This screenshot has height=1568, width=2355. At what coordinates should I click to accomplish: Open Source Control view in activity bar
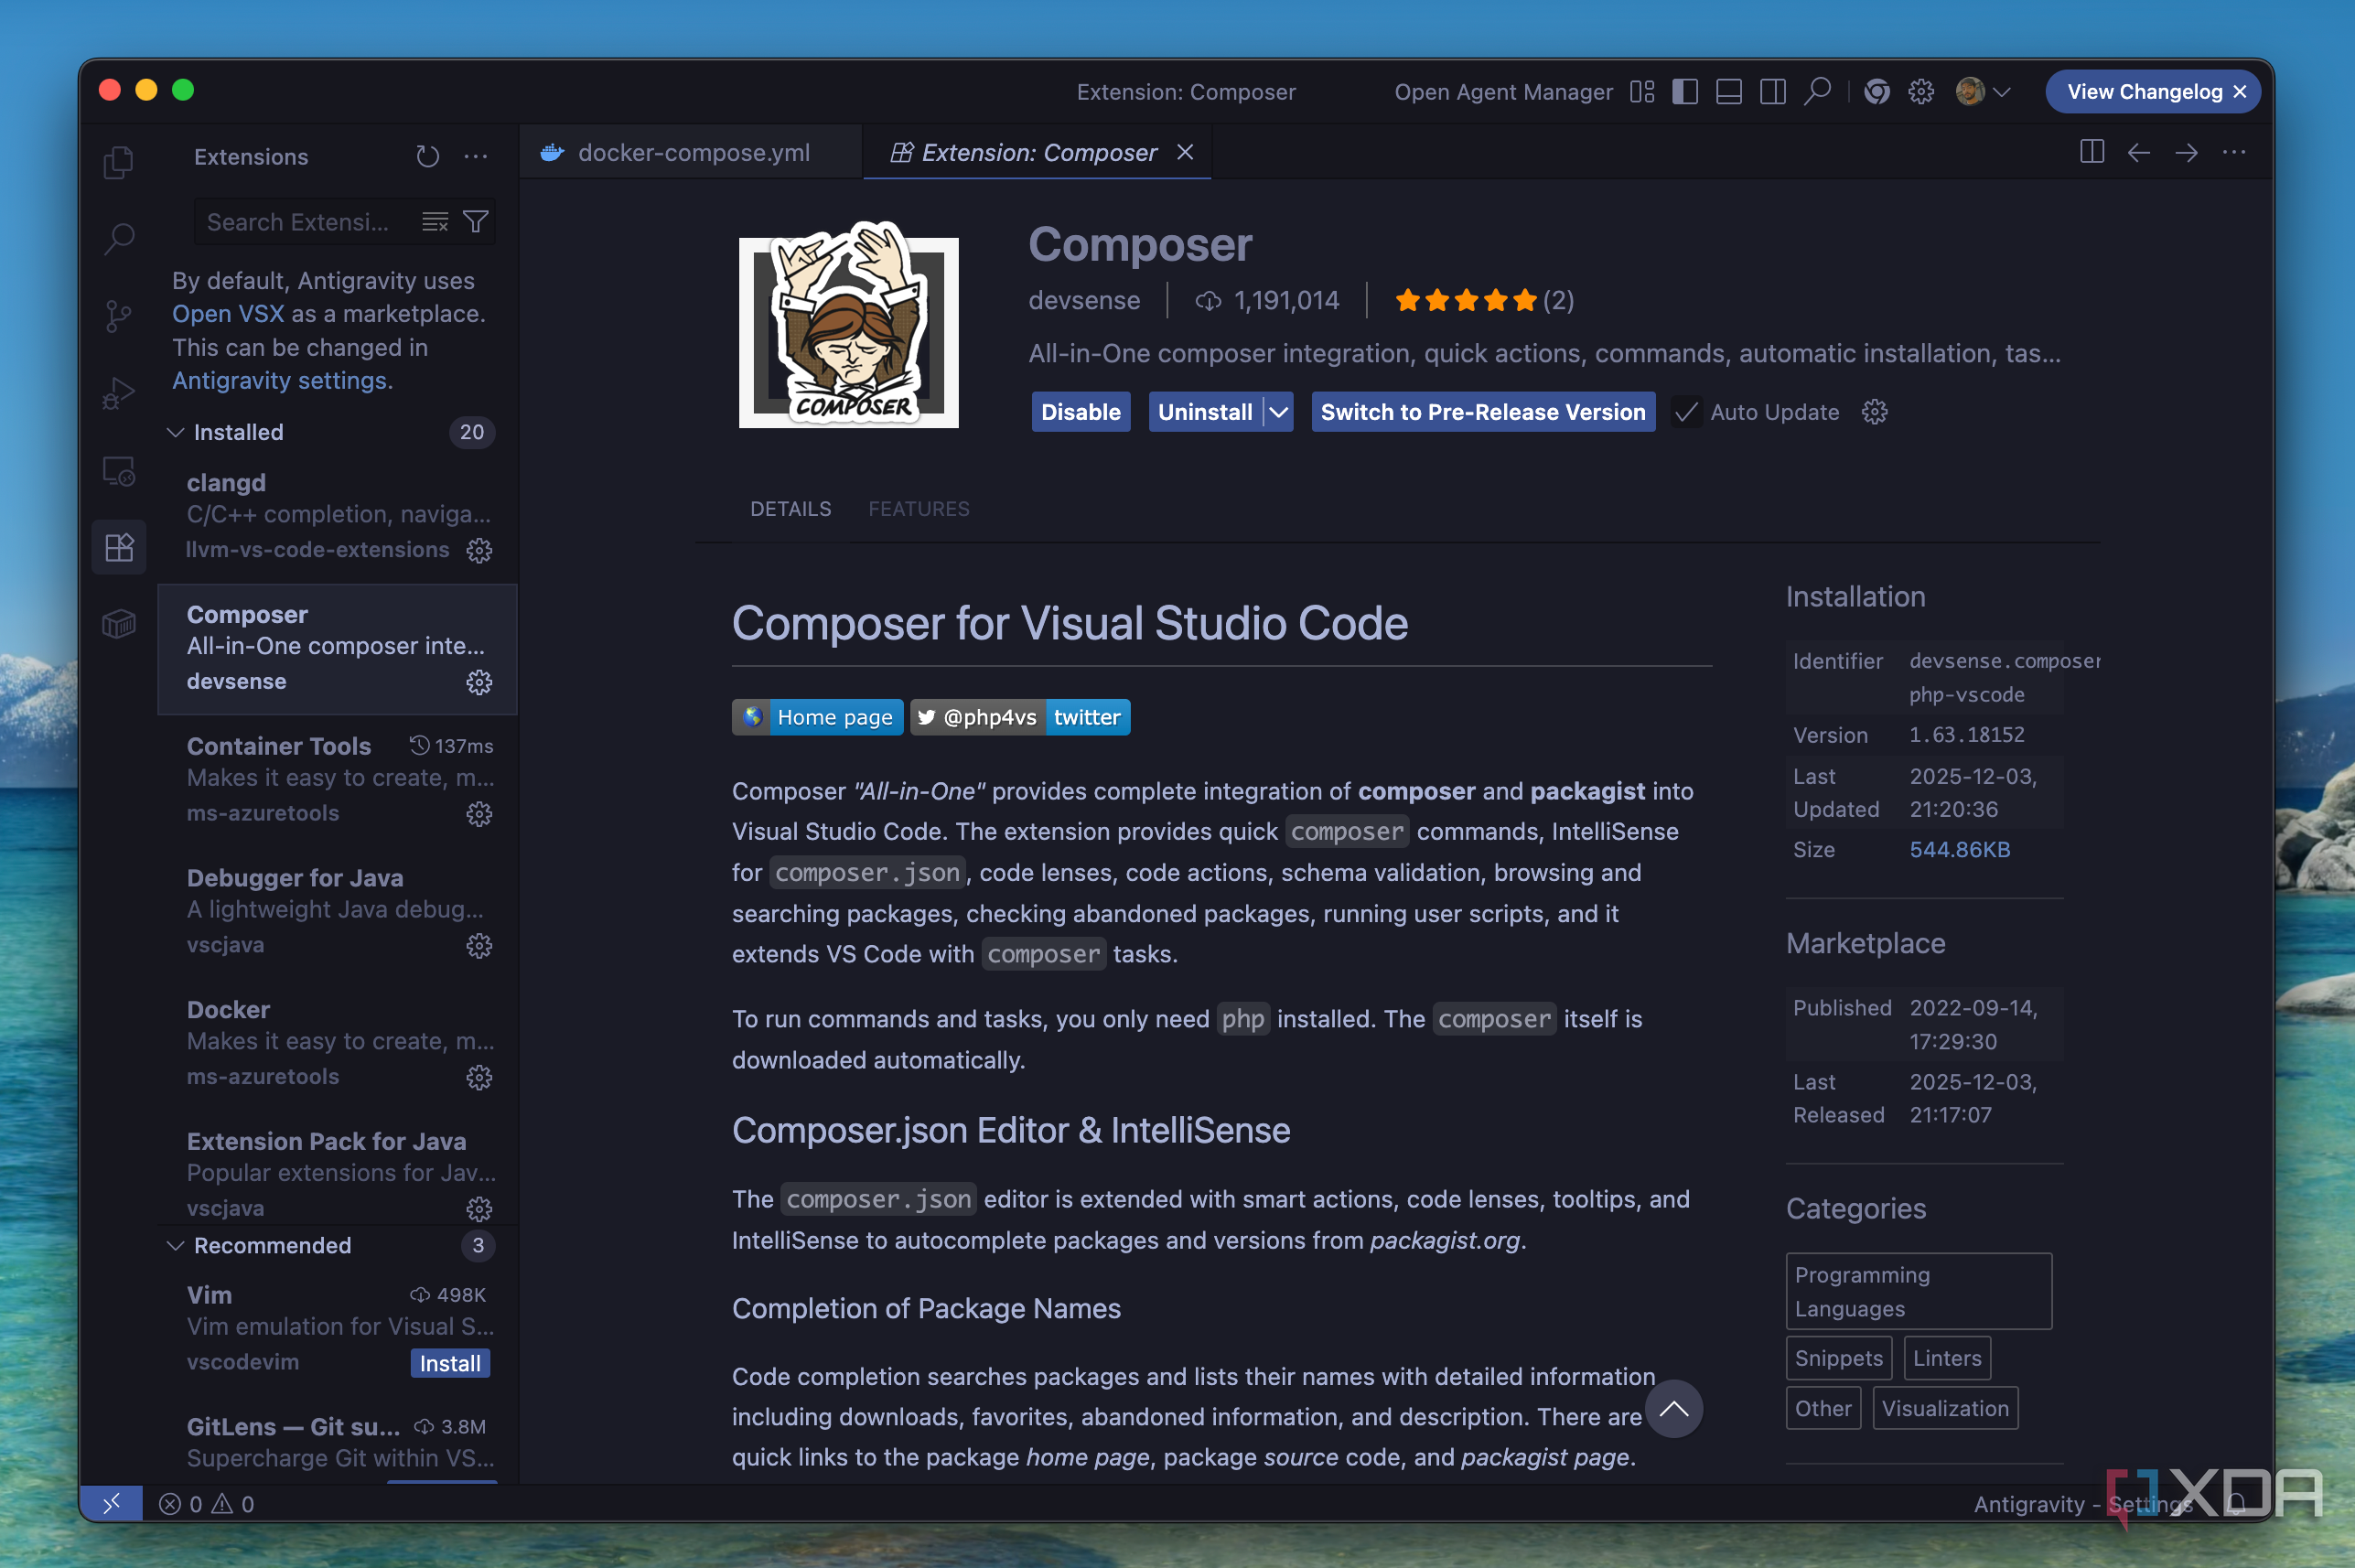(x=118, y=316)
